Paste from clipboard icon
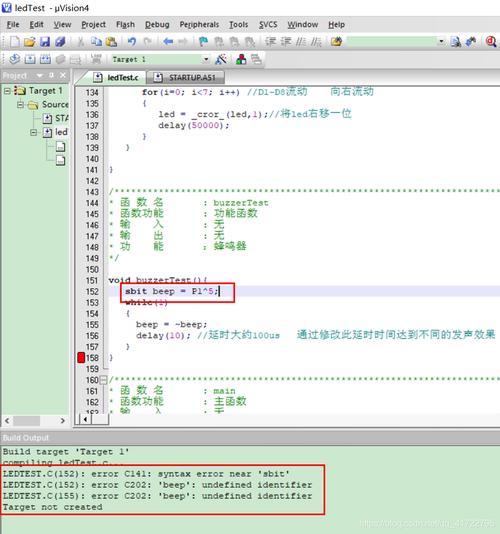 (111, 42)
